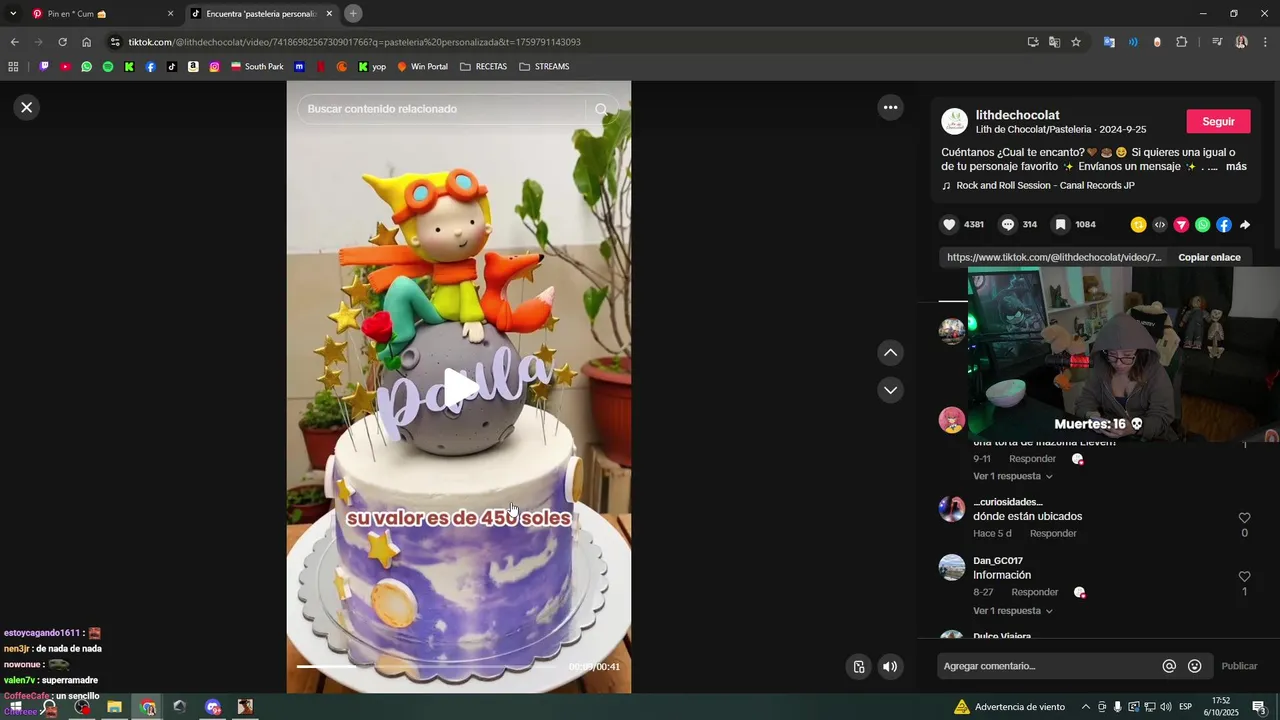The image size is (1280, 720).
Task: Save video with bookmark icon
Action: 1061,225
